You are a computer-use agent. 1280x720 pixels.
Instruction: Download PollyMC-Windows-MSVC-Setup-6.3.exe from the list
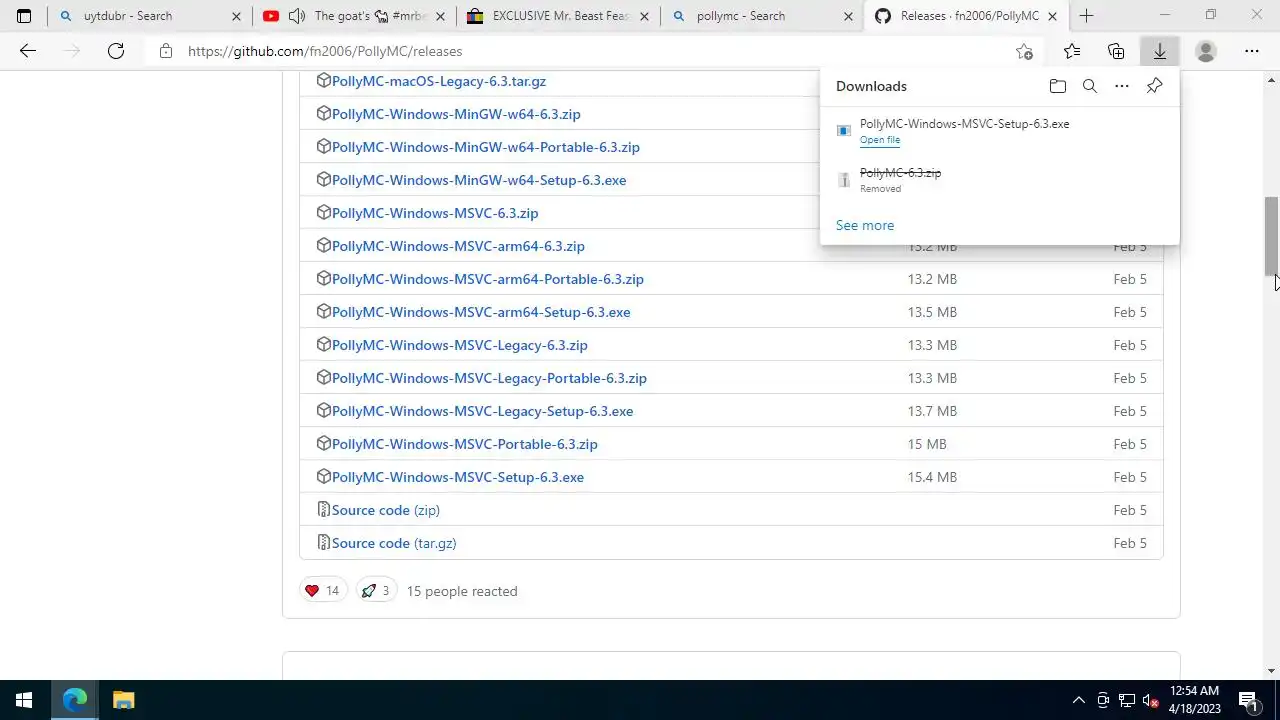point(458,477)
